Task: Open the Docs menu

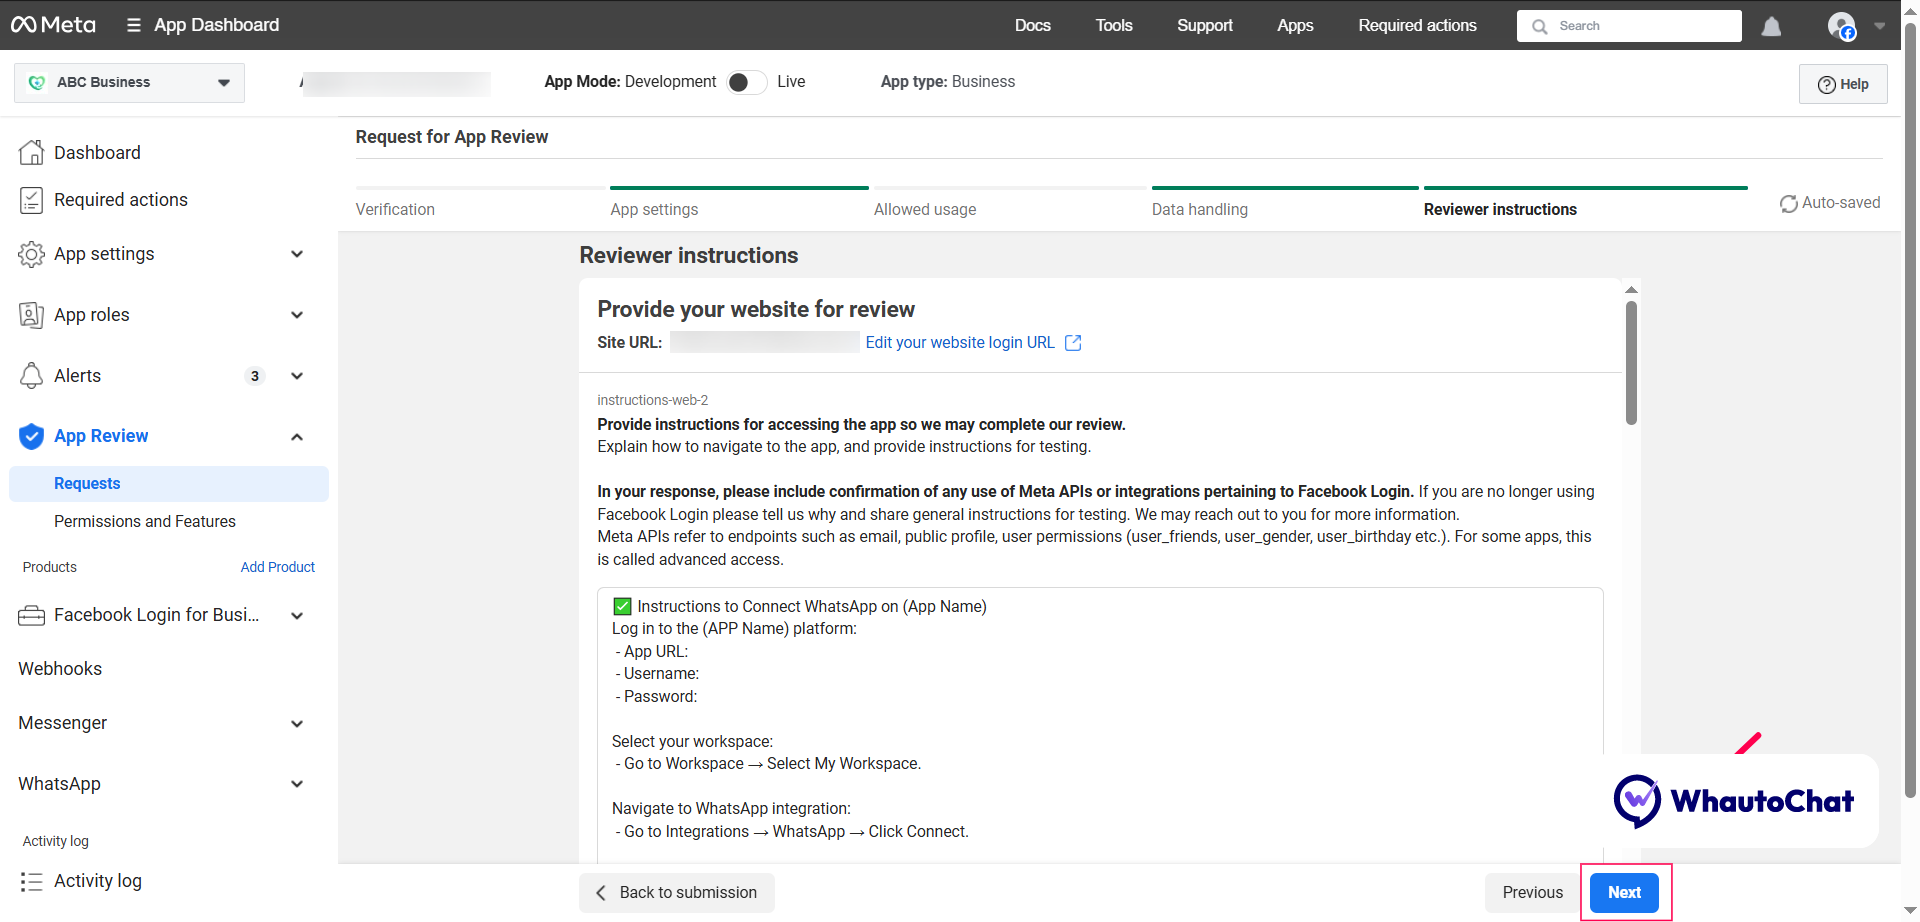Action: click(x=1032, y=25)
